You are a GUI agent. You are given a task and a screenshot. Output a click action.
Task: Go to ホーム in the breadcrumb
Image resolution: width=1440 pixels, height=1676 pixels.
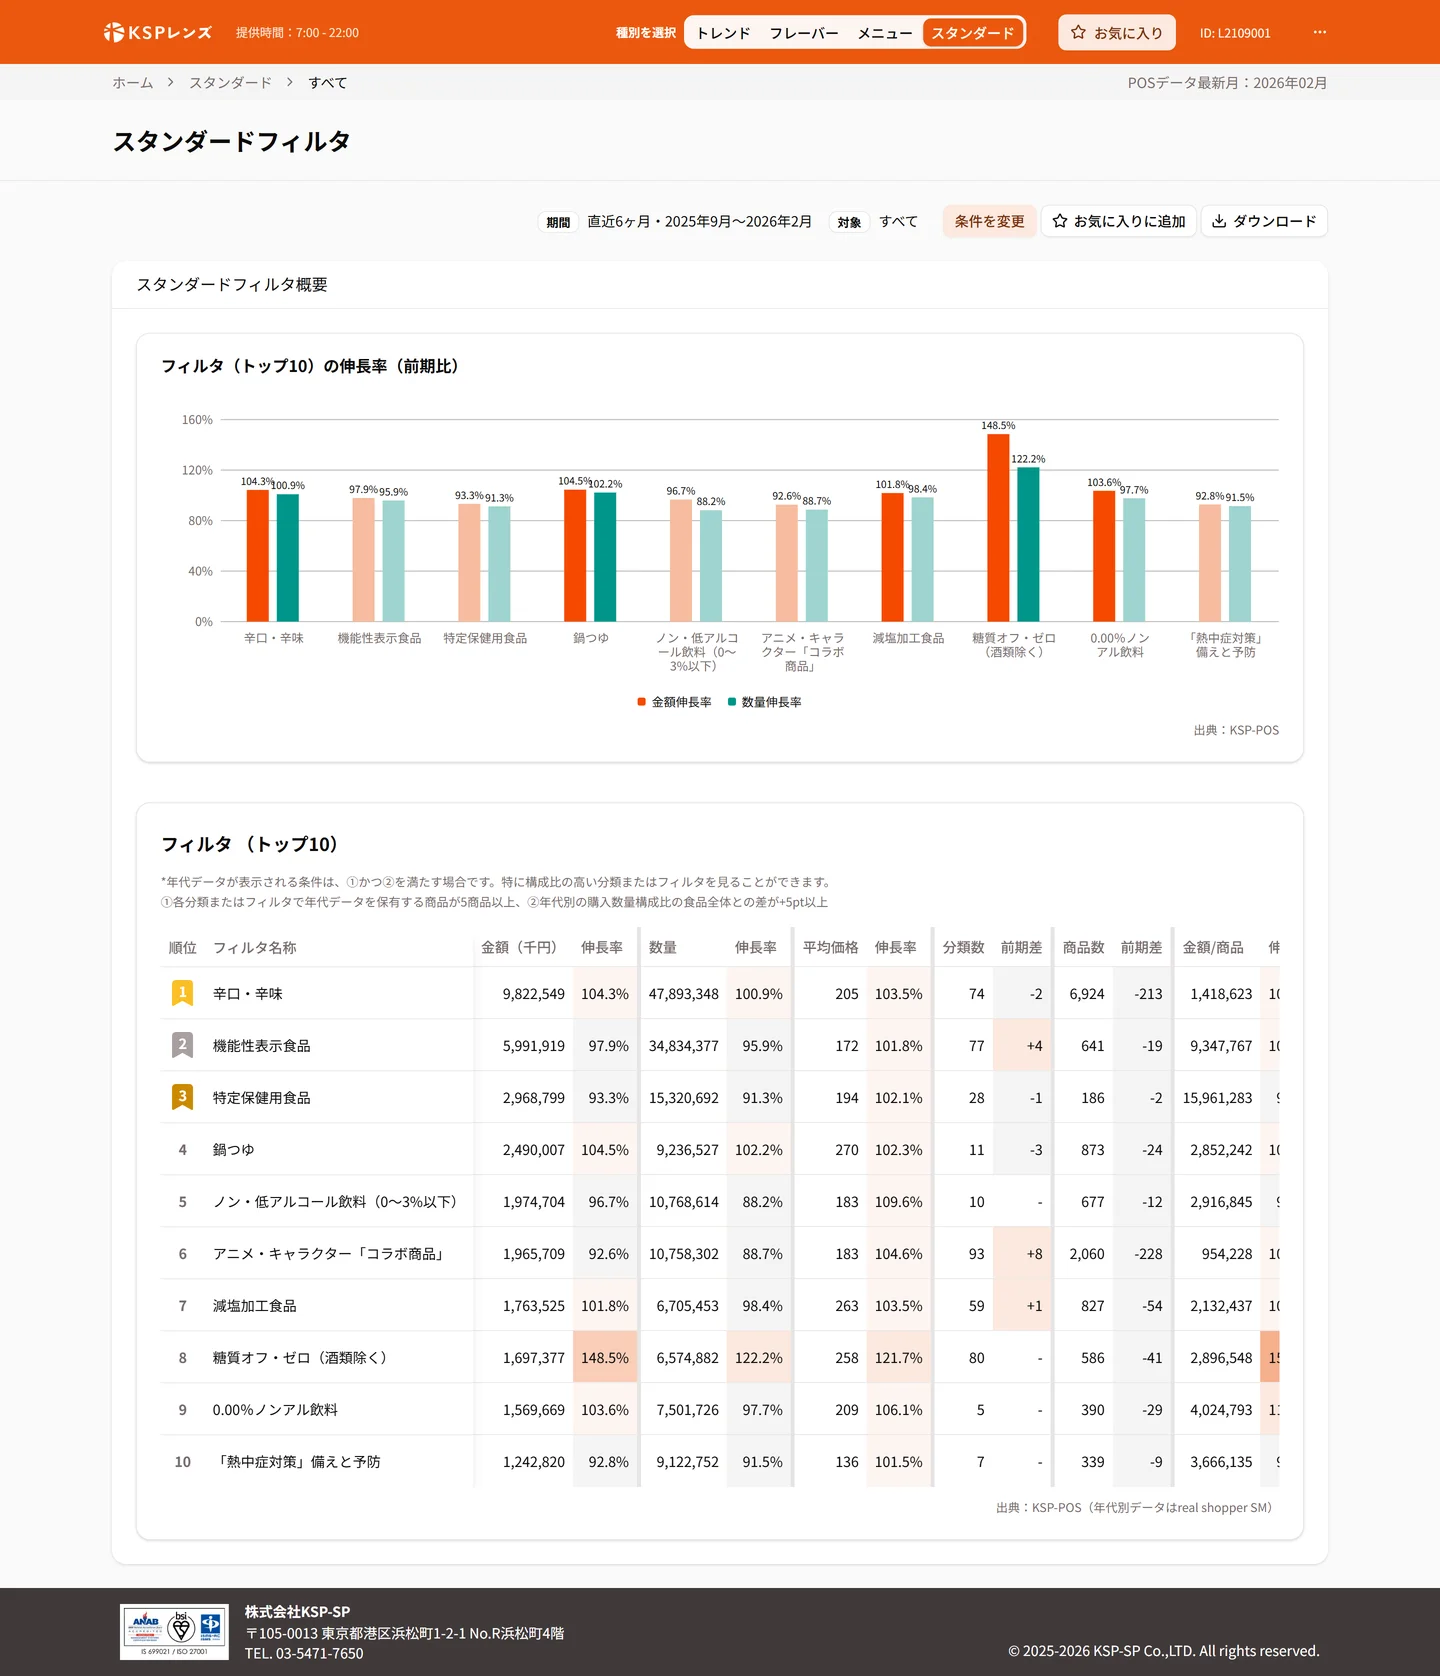tap(132, 83)
